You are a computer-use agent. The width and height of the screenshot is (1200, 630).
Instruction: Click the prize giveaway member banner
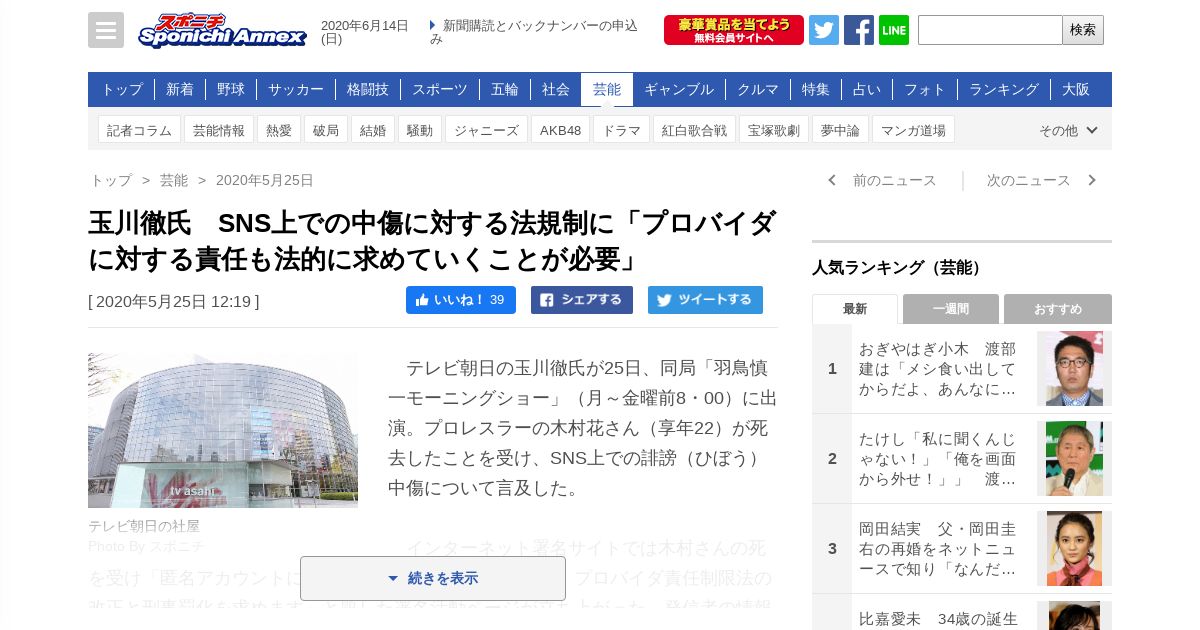(x=734, y=30)
